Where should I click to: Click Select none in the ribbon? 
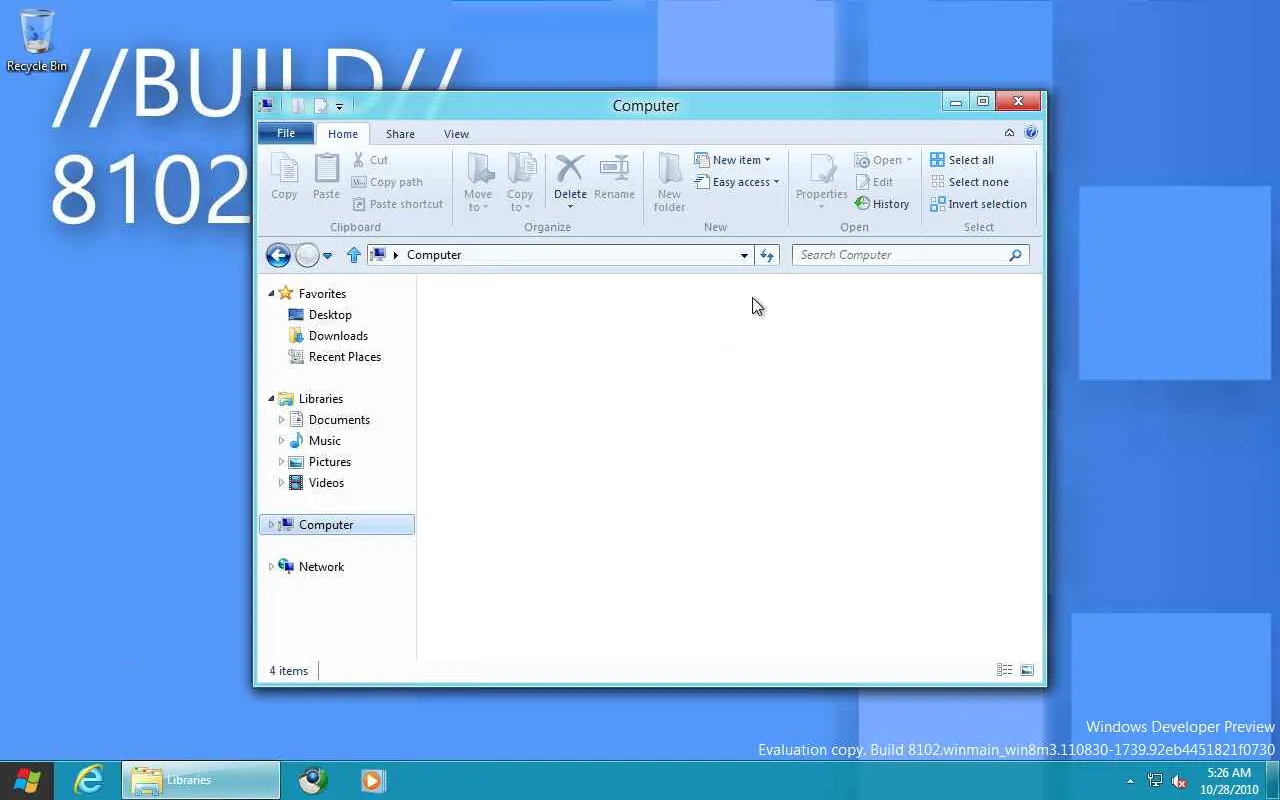(x=969, y=182)
